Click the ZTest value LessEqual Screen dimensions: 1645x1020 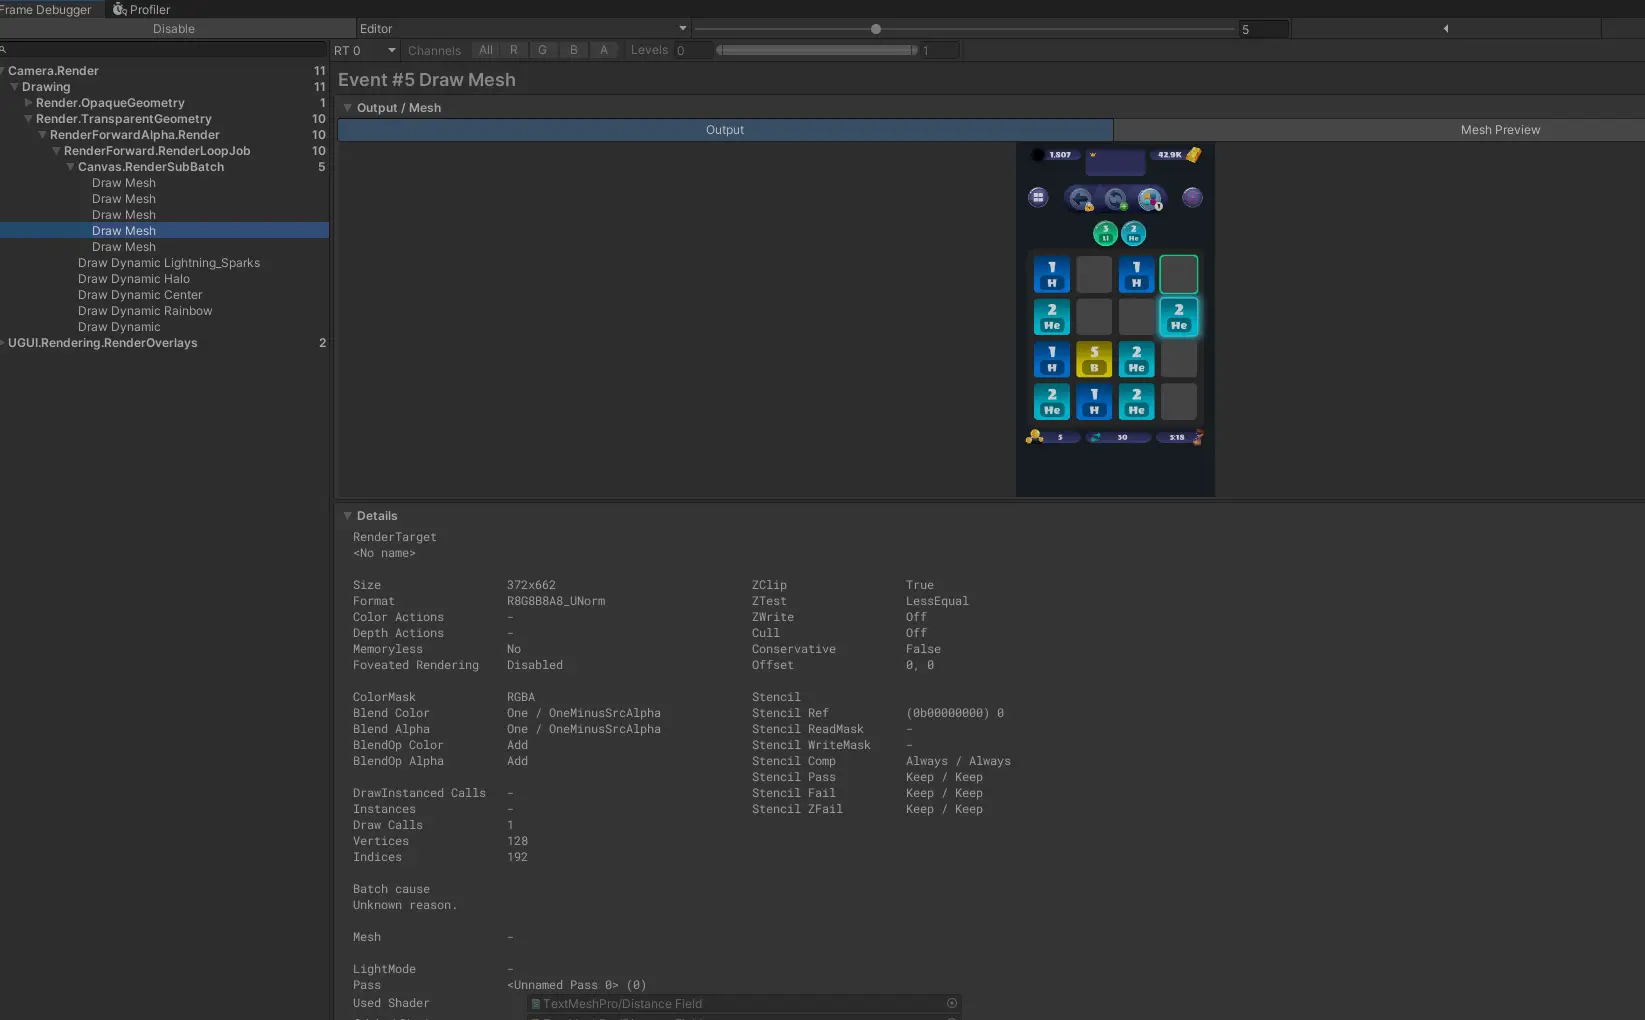[937, 601]
